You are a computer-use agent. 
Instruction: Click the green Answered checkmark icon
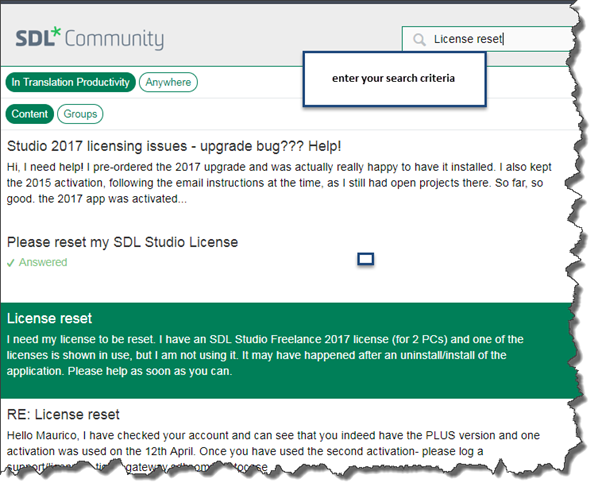tap(11, 263)
